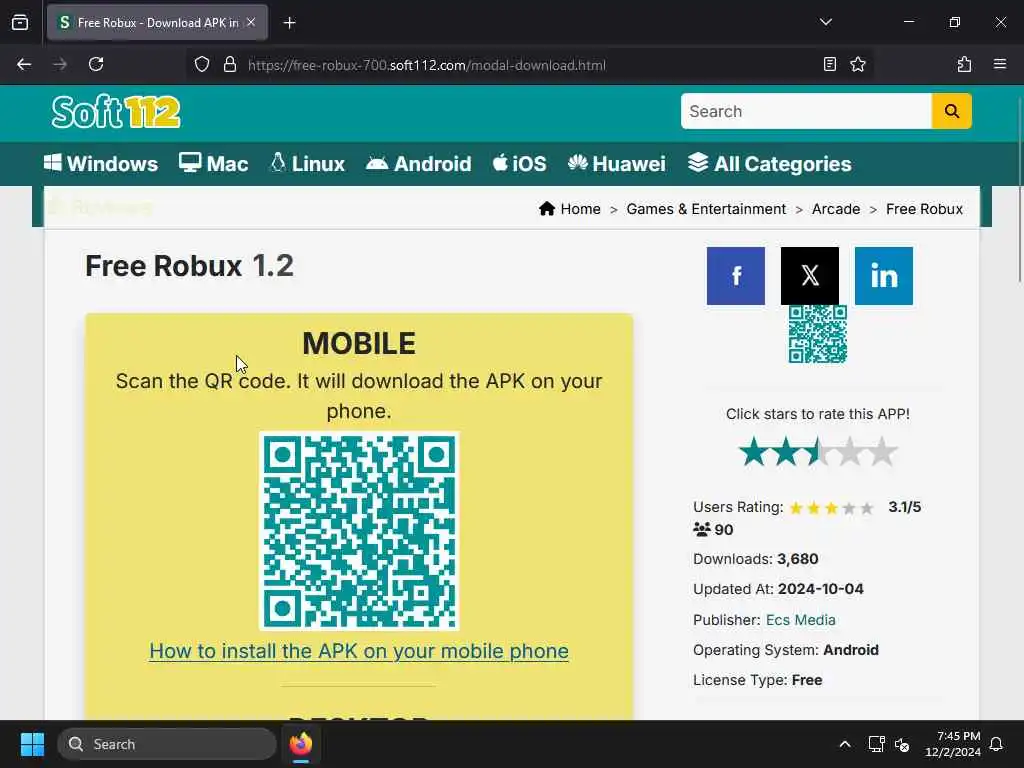Click the browser Forward arrow
This screenshot has width=1024, height=768.
(x=60, y=65)
